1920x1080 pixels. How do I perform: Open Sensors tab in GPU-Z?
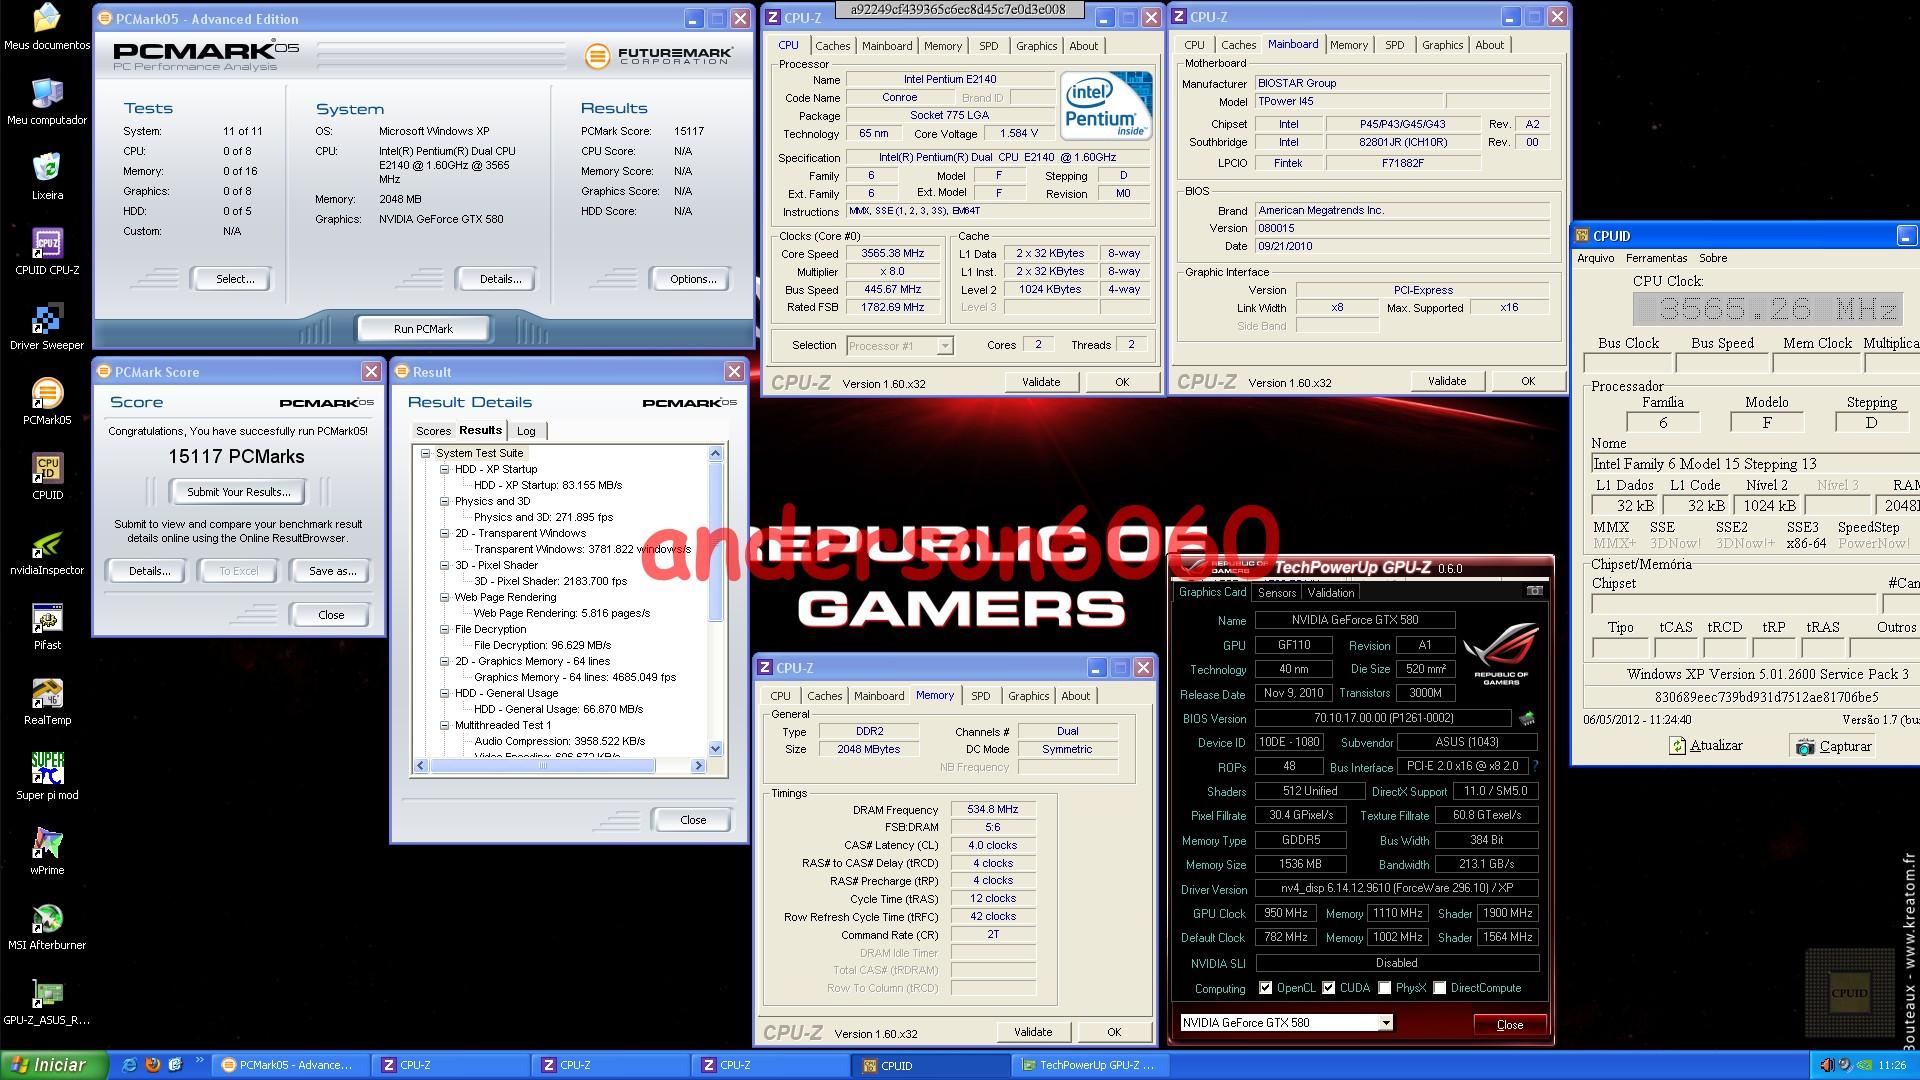pos(1277,593)
